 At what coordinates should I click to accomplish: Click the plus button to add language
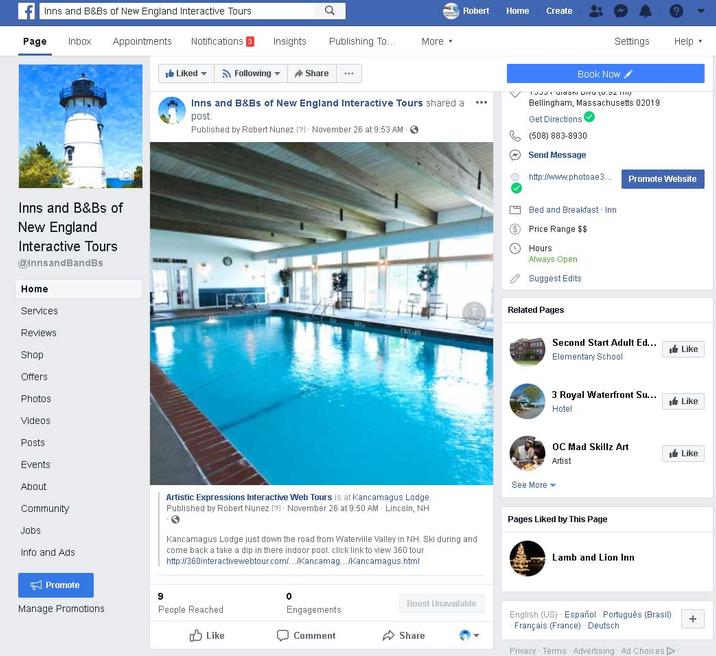click(x=692, y=619)
